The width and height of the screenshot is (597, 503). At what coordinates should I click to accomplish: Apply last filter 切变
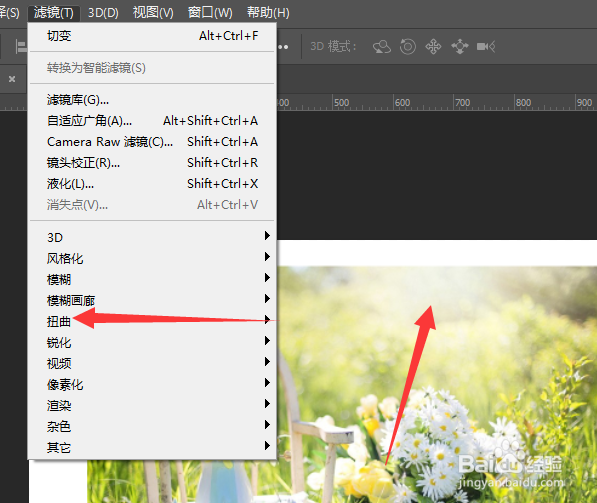[x=152, y=36]
